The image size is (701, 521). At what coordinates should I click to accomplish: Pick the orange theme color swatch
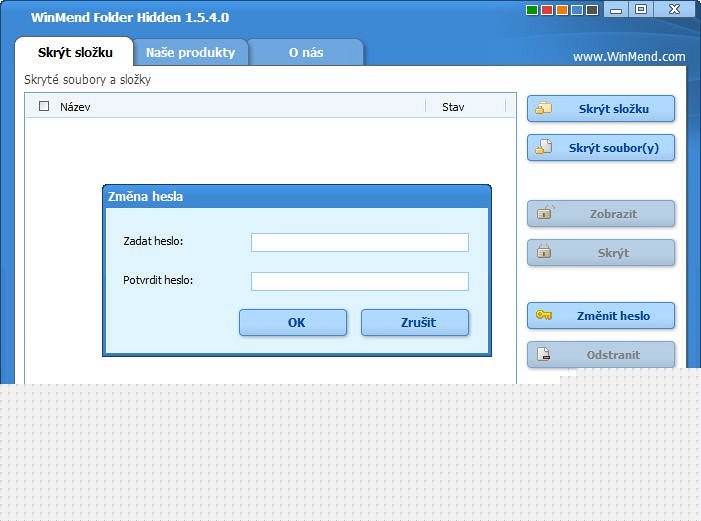(561, 10)
